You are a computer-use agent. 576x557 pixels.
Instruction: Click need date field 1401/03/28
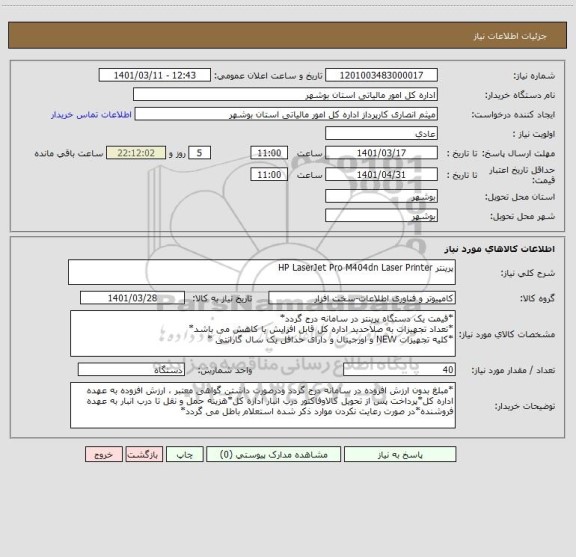(132, 298)
